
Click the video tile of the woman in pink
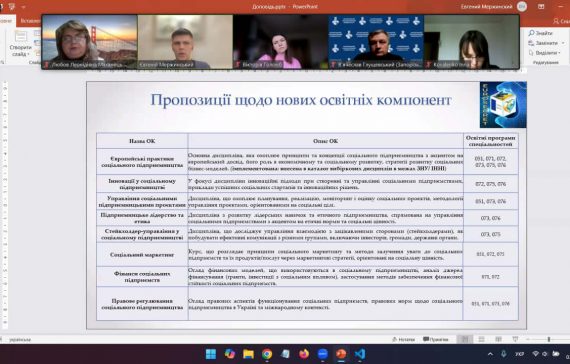pos(281,42)
